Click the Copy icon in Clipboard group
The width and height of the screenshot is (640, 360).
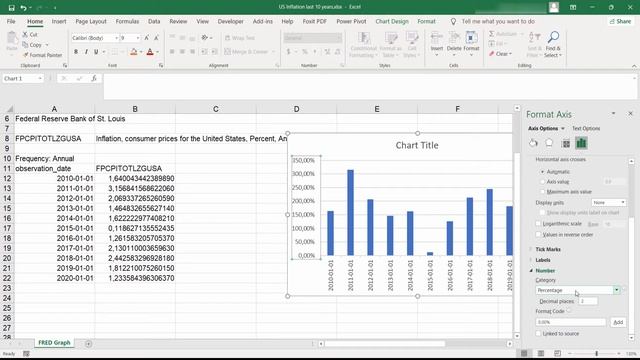(x=25, y=45)
